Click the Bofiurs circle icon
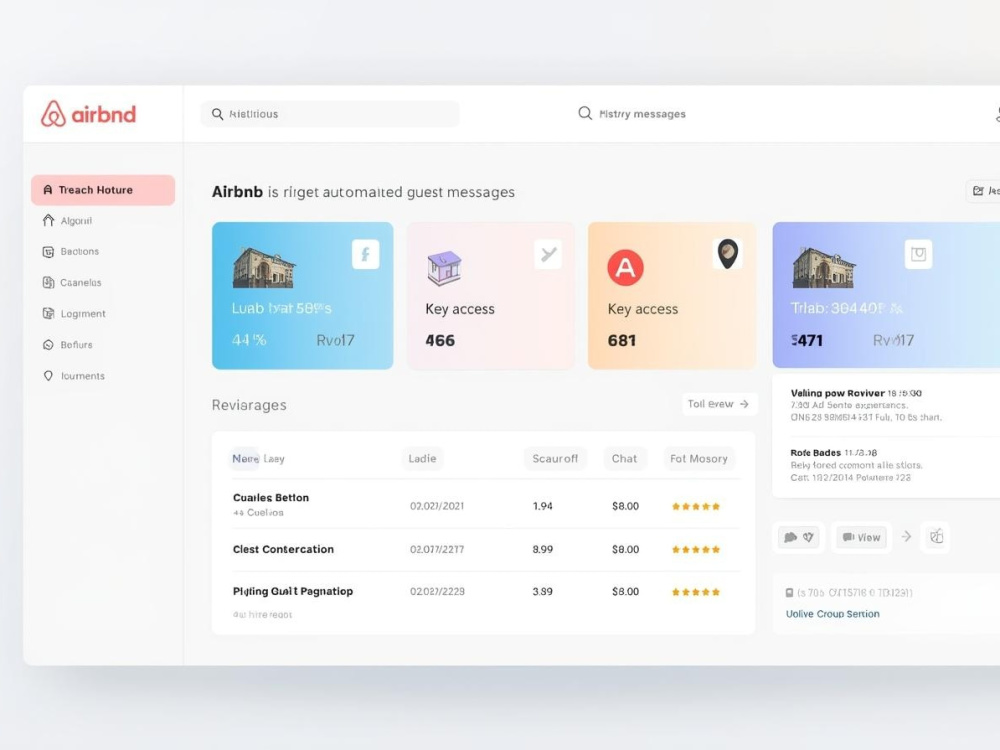The width and height of the screenshot is (1000, 750). 48,344
